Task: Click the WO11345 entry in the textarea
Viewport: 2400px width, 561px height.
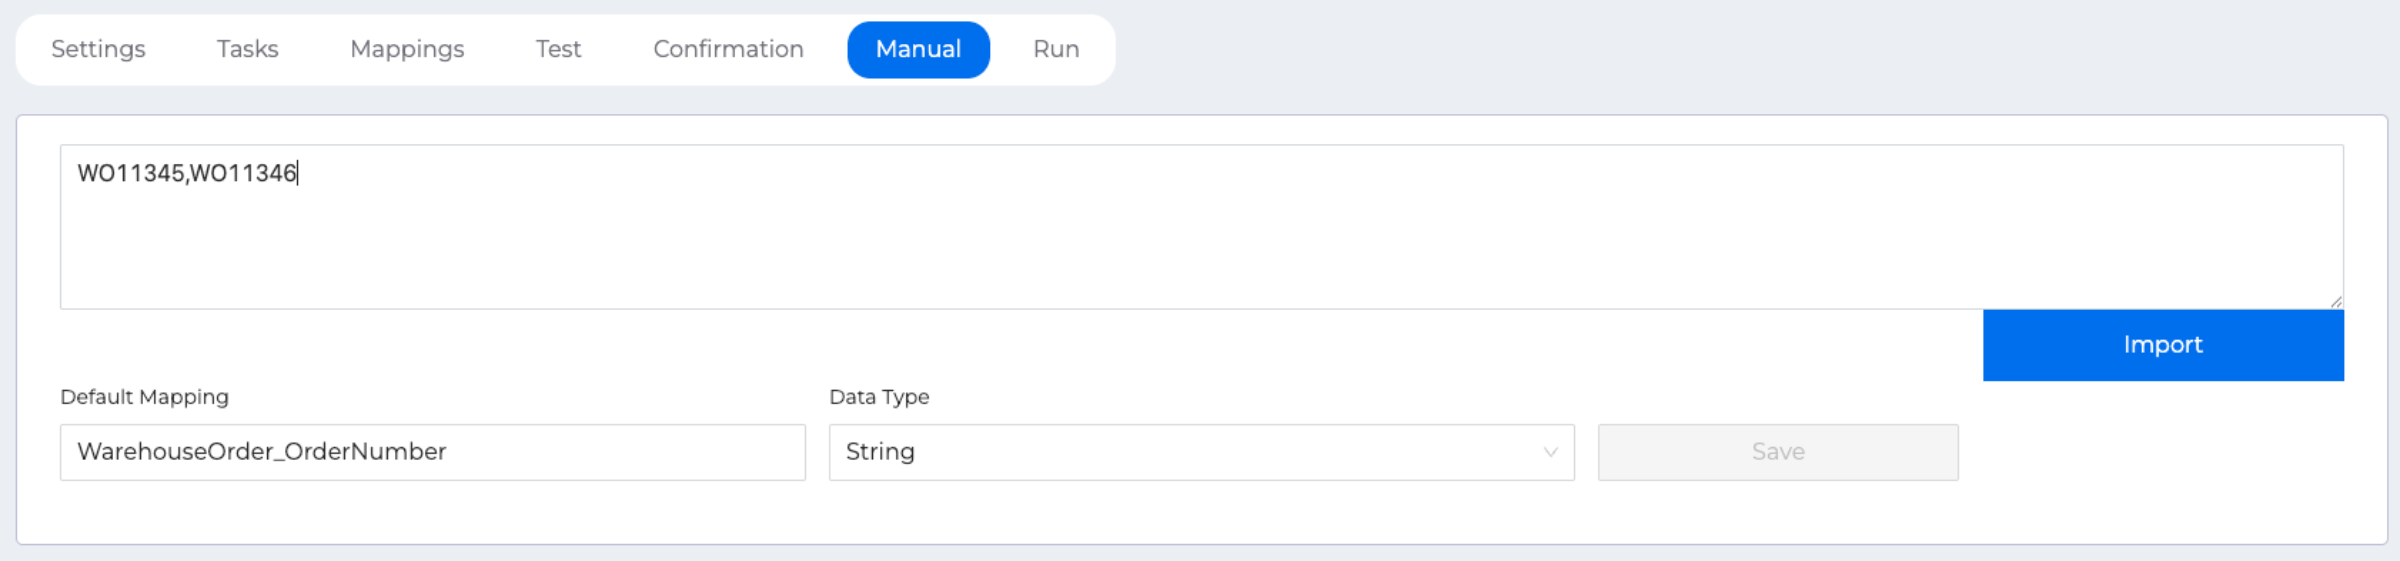Action: tap(130, 174)
